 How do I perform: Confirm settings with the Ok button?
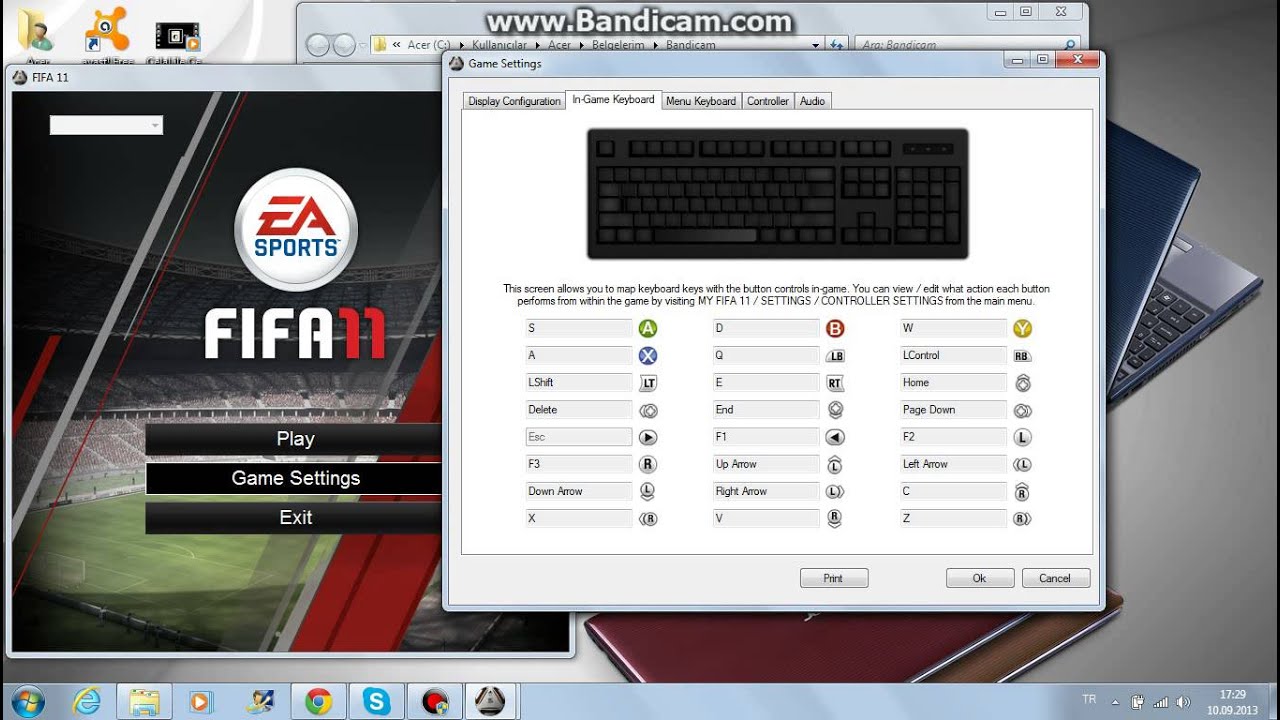click(980, 578)
